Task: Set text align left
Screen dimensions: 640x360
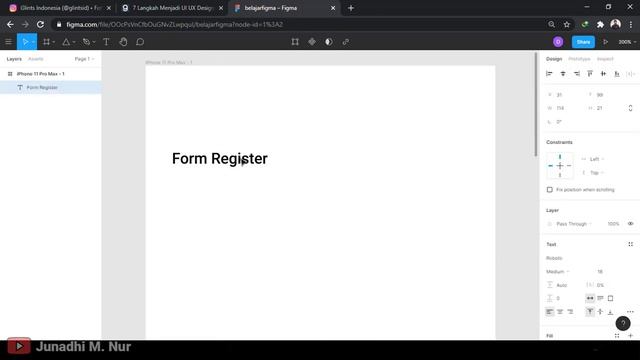Action: click(550, 312)
